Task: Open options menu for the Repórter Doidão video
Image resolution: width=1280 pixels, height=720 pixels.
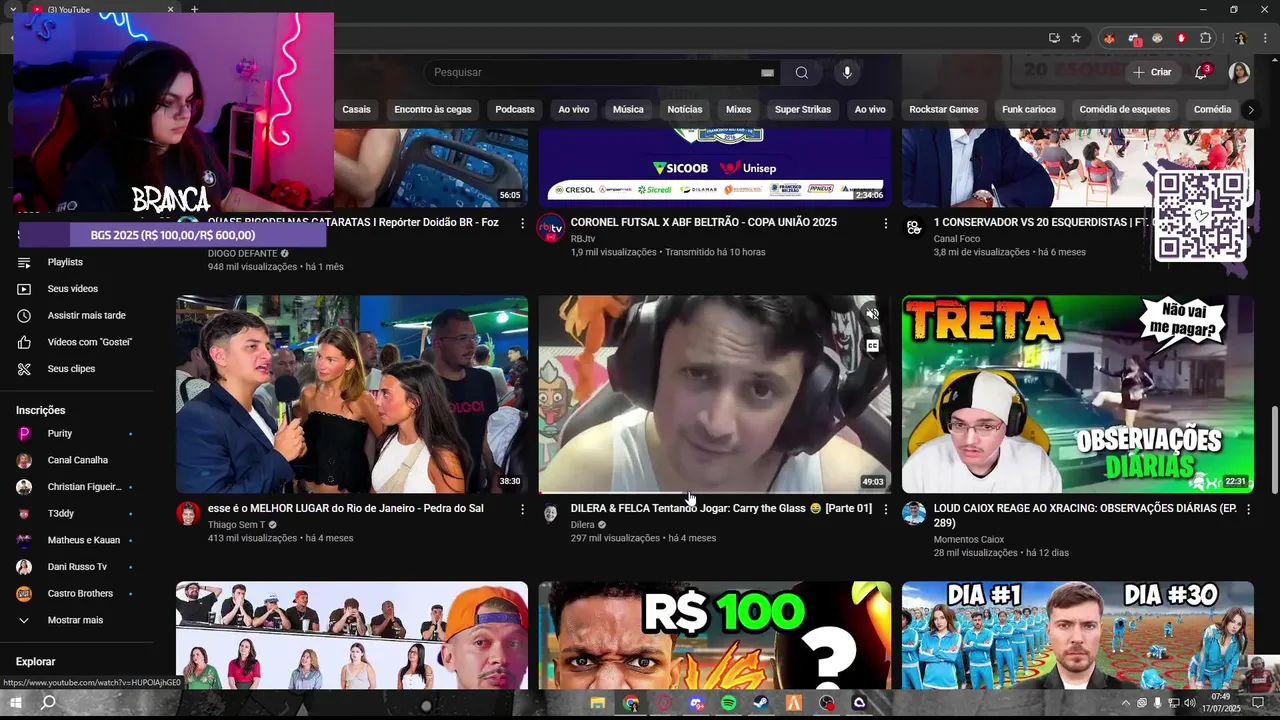Action: click(x=522, y=224)
